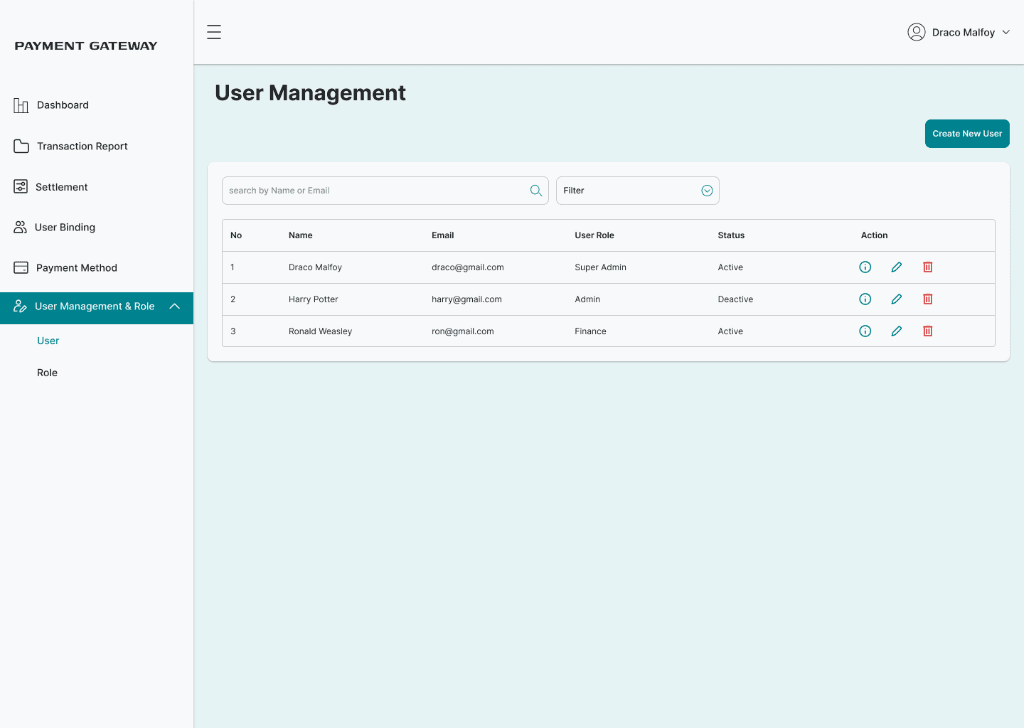Collapse the User Management & Role chevron
The image size is (1024, 728).
174,306
